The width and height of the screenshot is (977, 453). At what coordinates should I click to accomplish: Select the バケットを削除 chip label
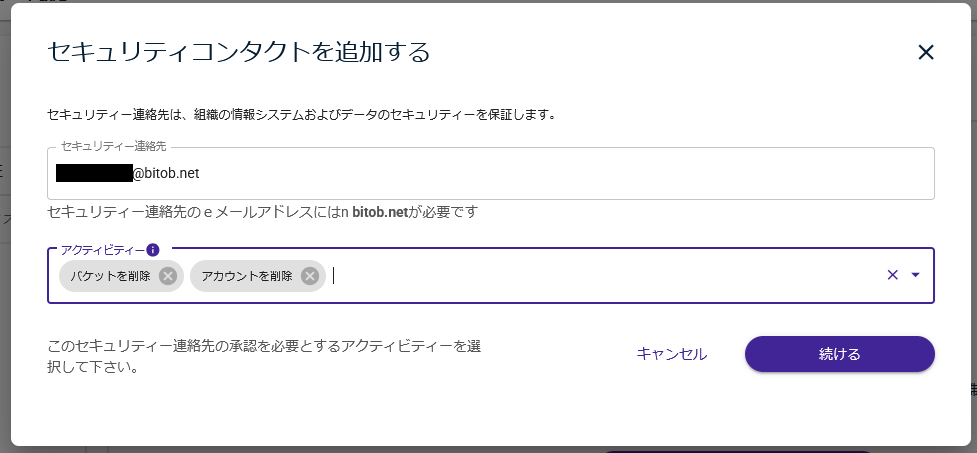[110, 276]
